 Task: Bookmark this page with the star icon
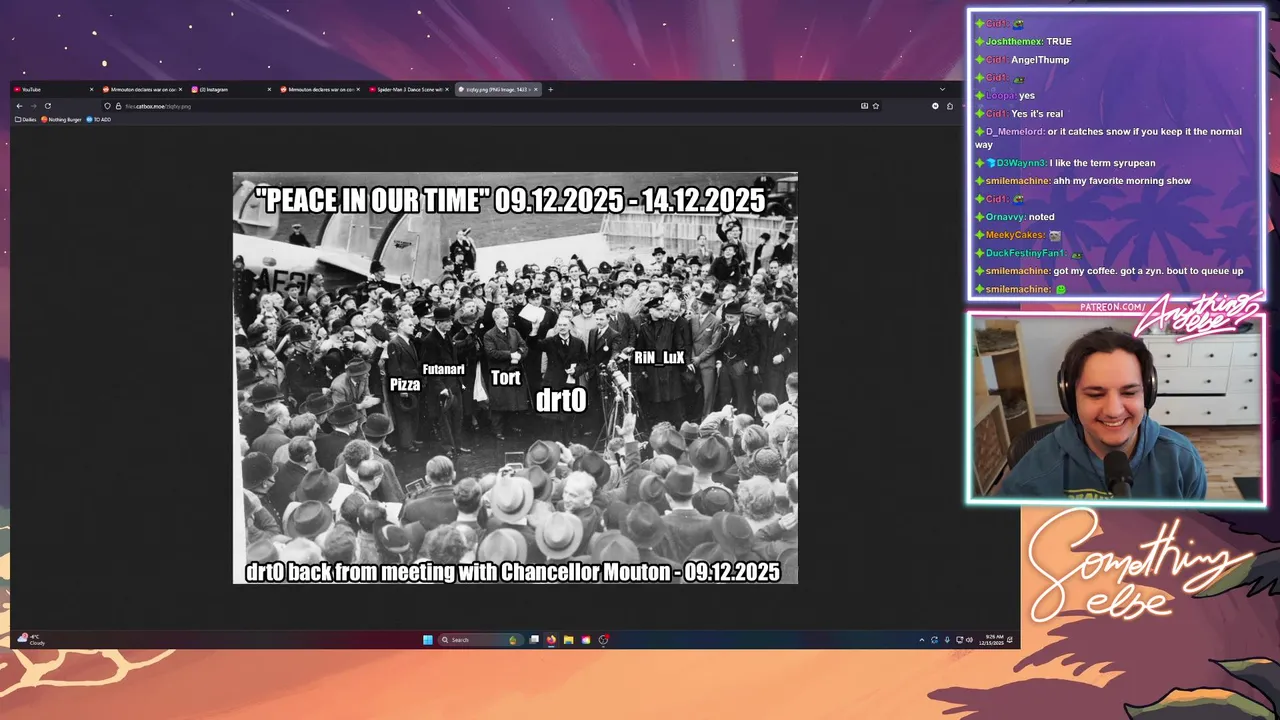[x=875, y=106]
